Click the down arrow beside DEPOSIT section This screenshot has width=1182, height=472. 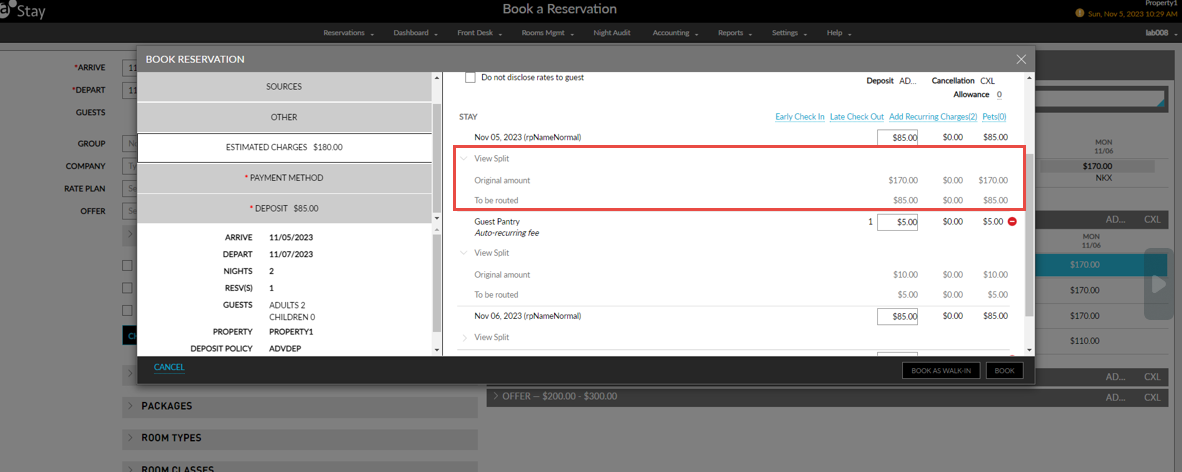coord(436,218)
